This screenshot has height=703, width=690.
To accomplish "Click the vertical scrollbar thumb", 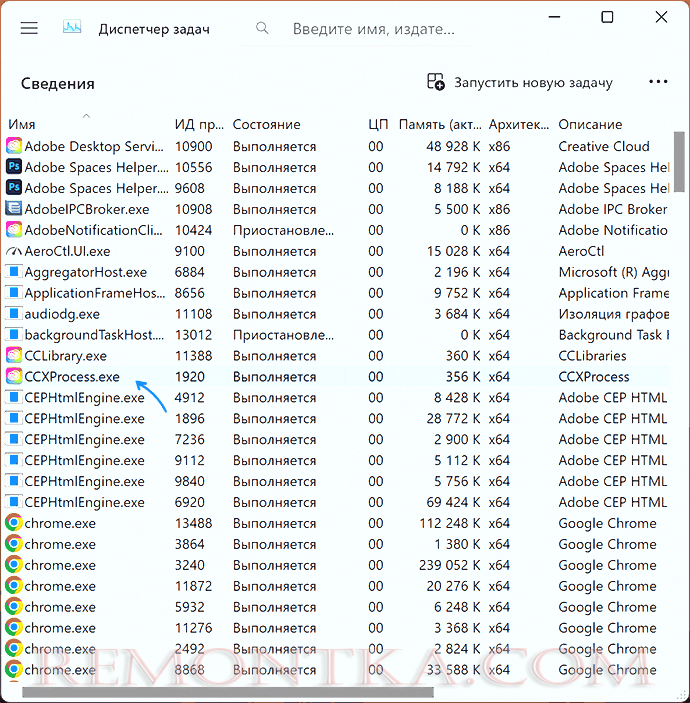I will [679, 161].
